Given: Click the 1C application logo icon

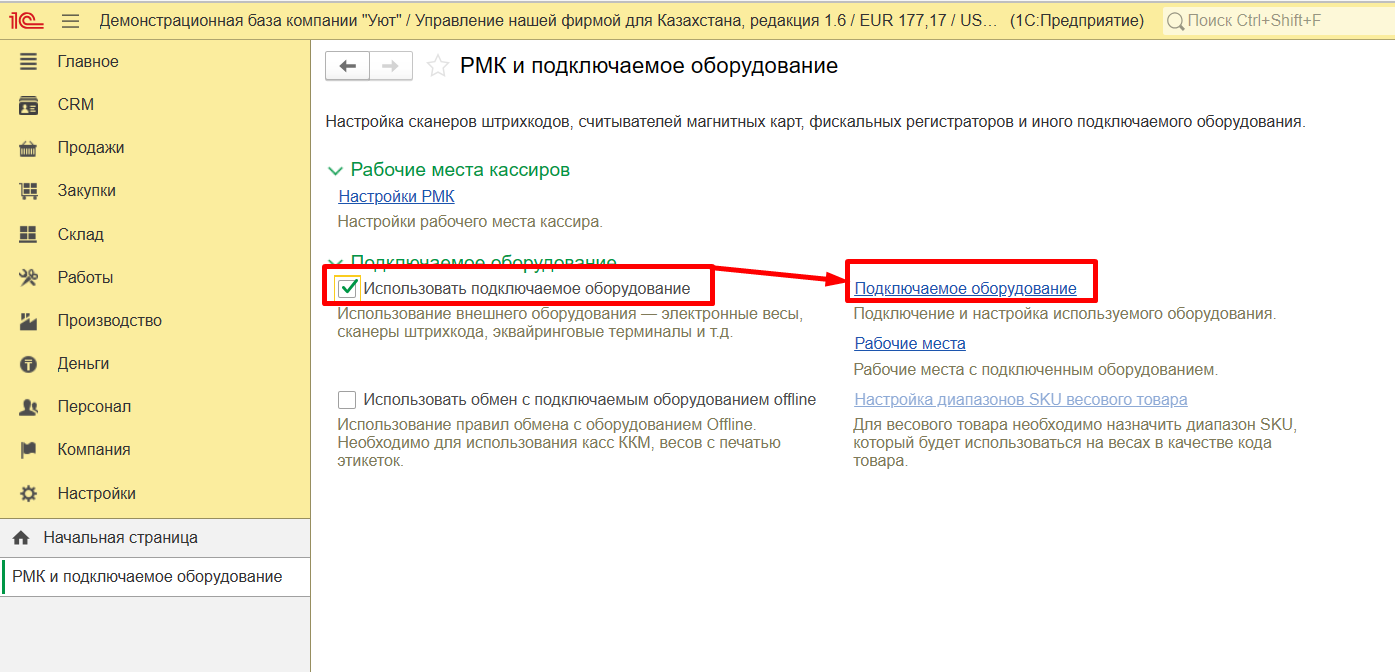Looking at the screenshot, I should (24, 21).
